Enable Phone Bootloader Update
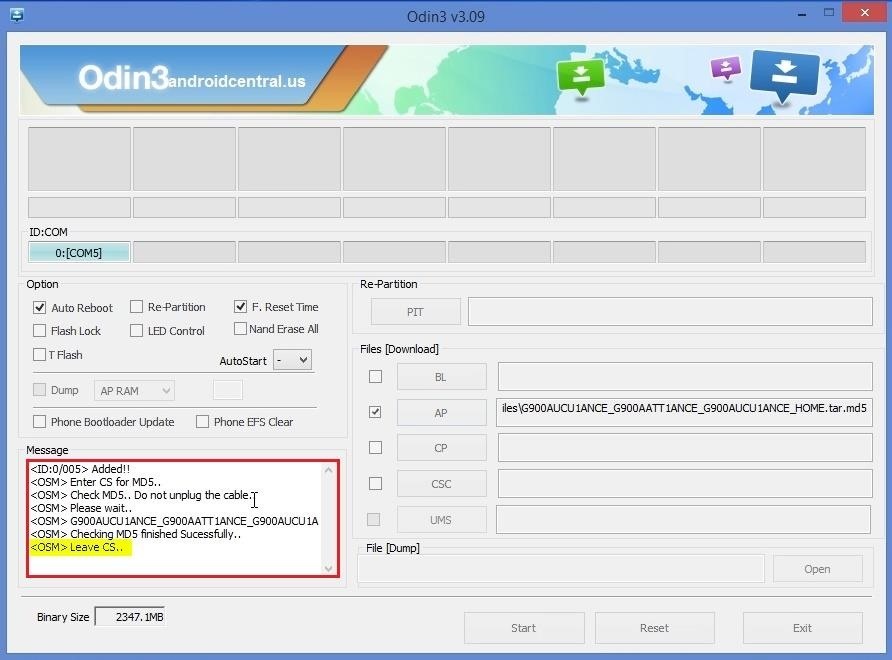Viewport: 892px width, 660px height. (39, 422)
